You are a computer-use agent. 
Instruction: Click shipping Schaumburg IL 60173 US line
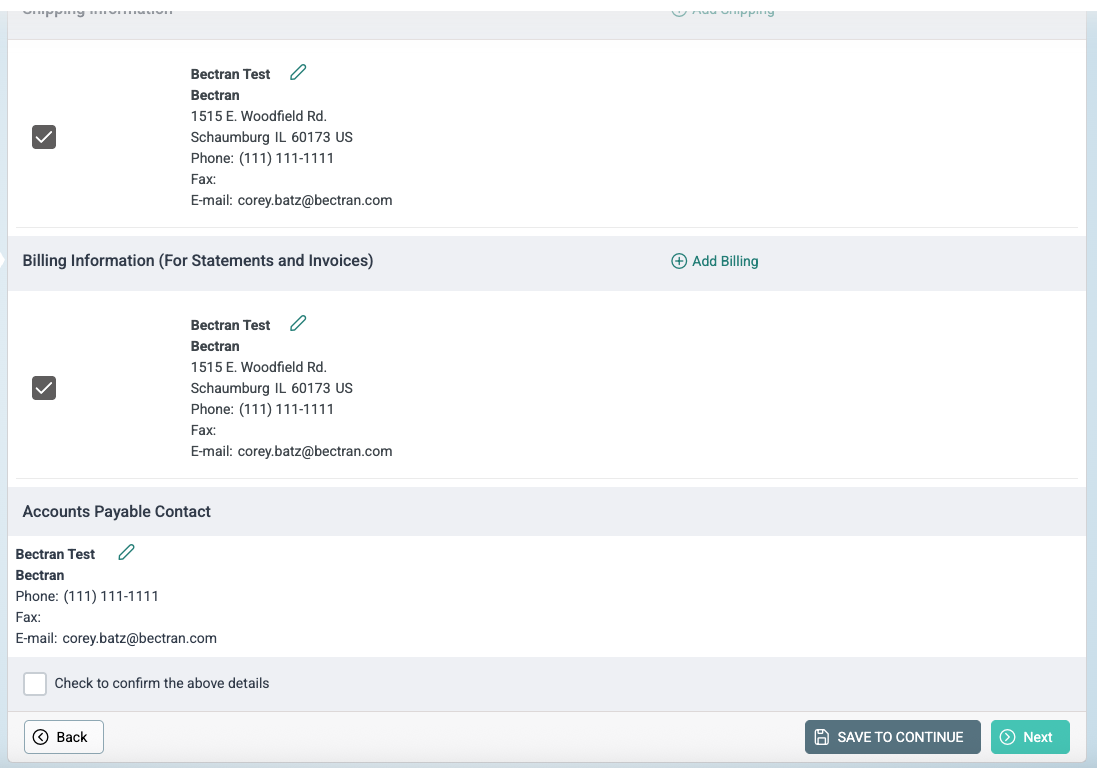[x=271, y=137]
